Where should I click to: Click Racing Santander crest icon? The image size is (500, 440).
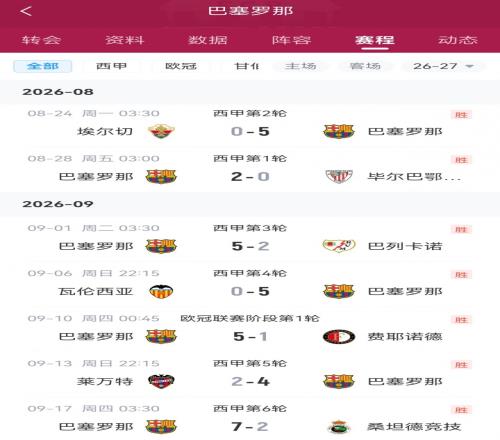[339, 427]
